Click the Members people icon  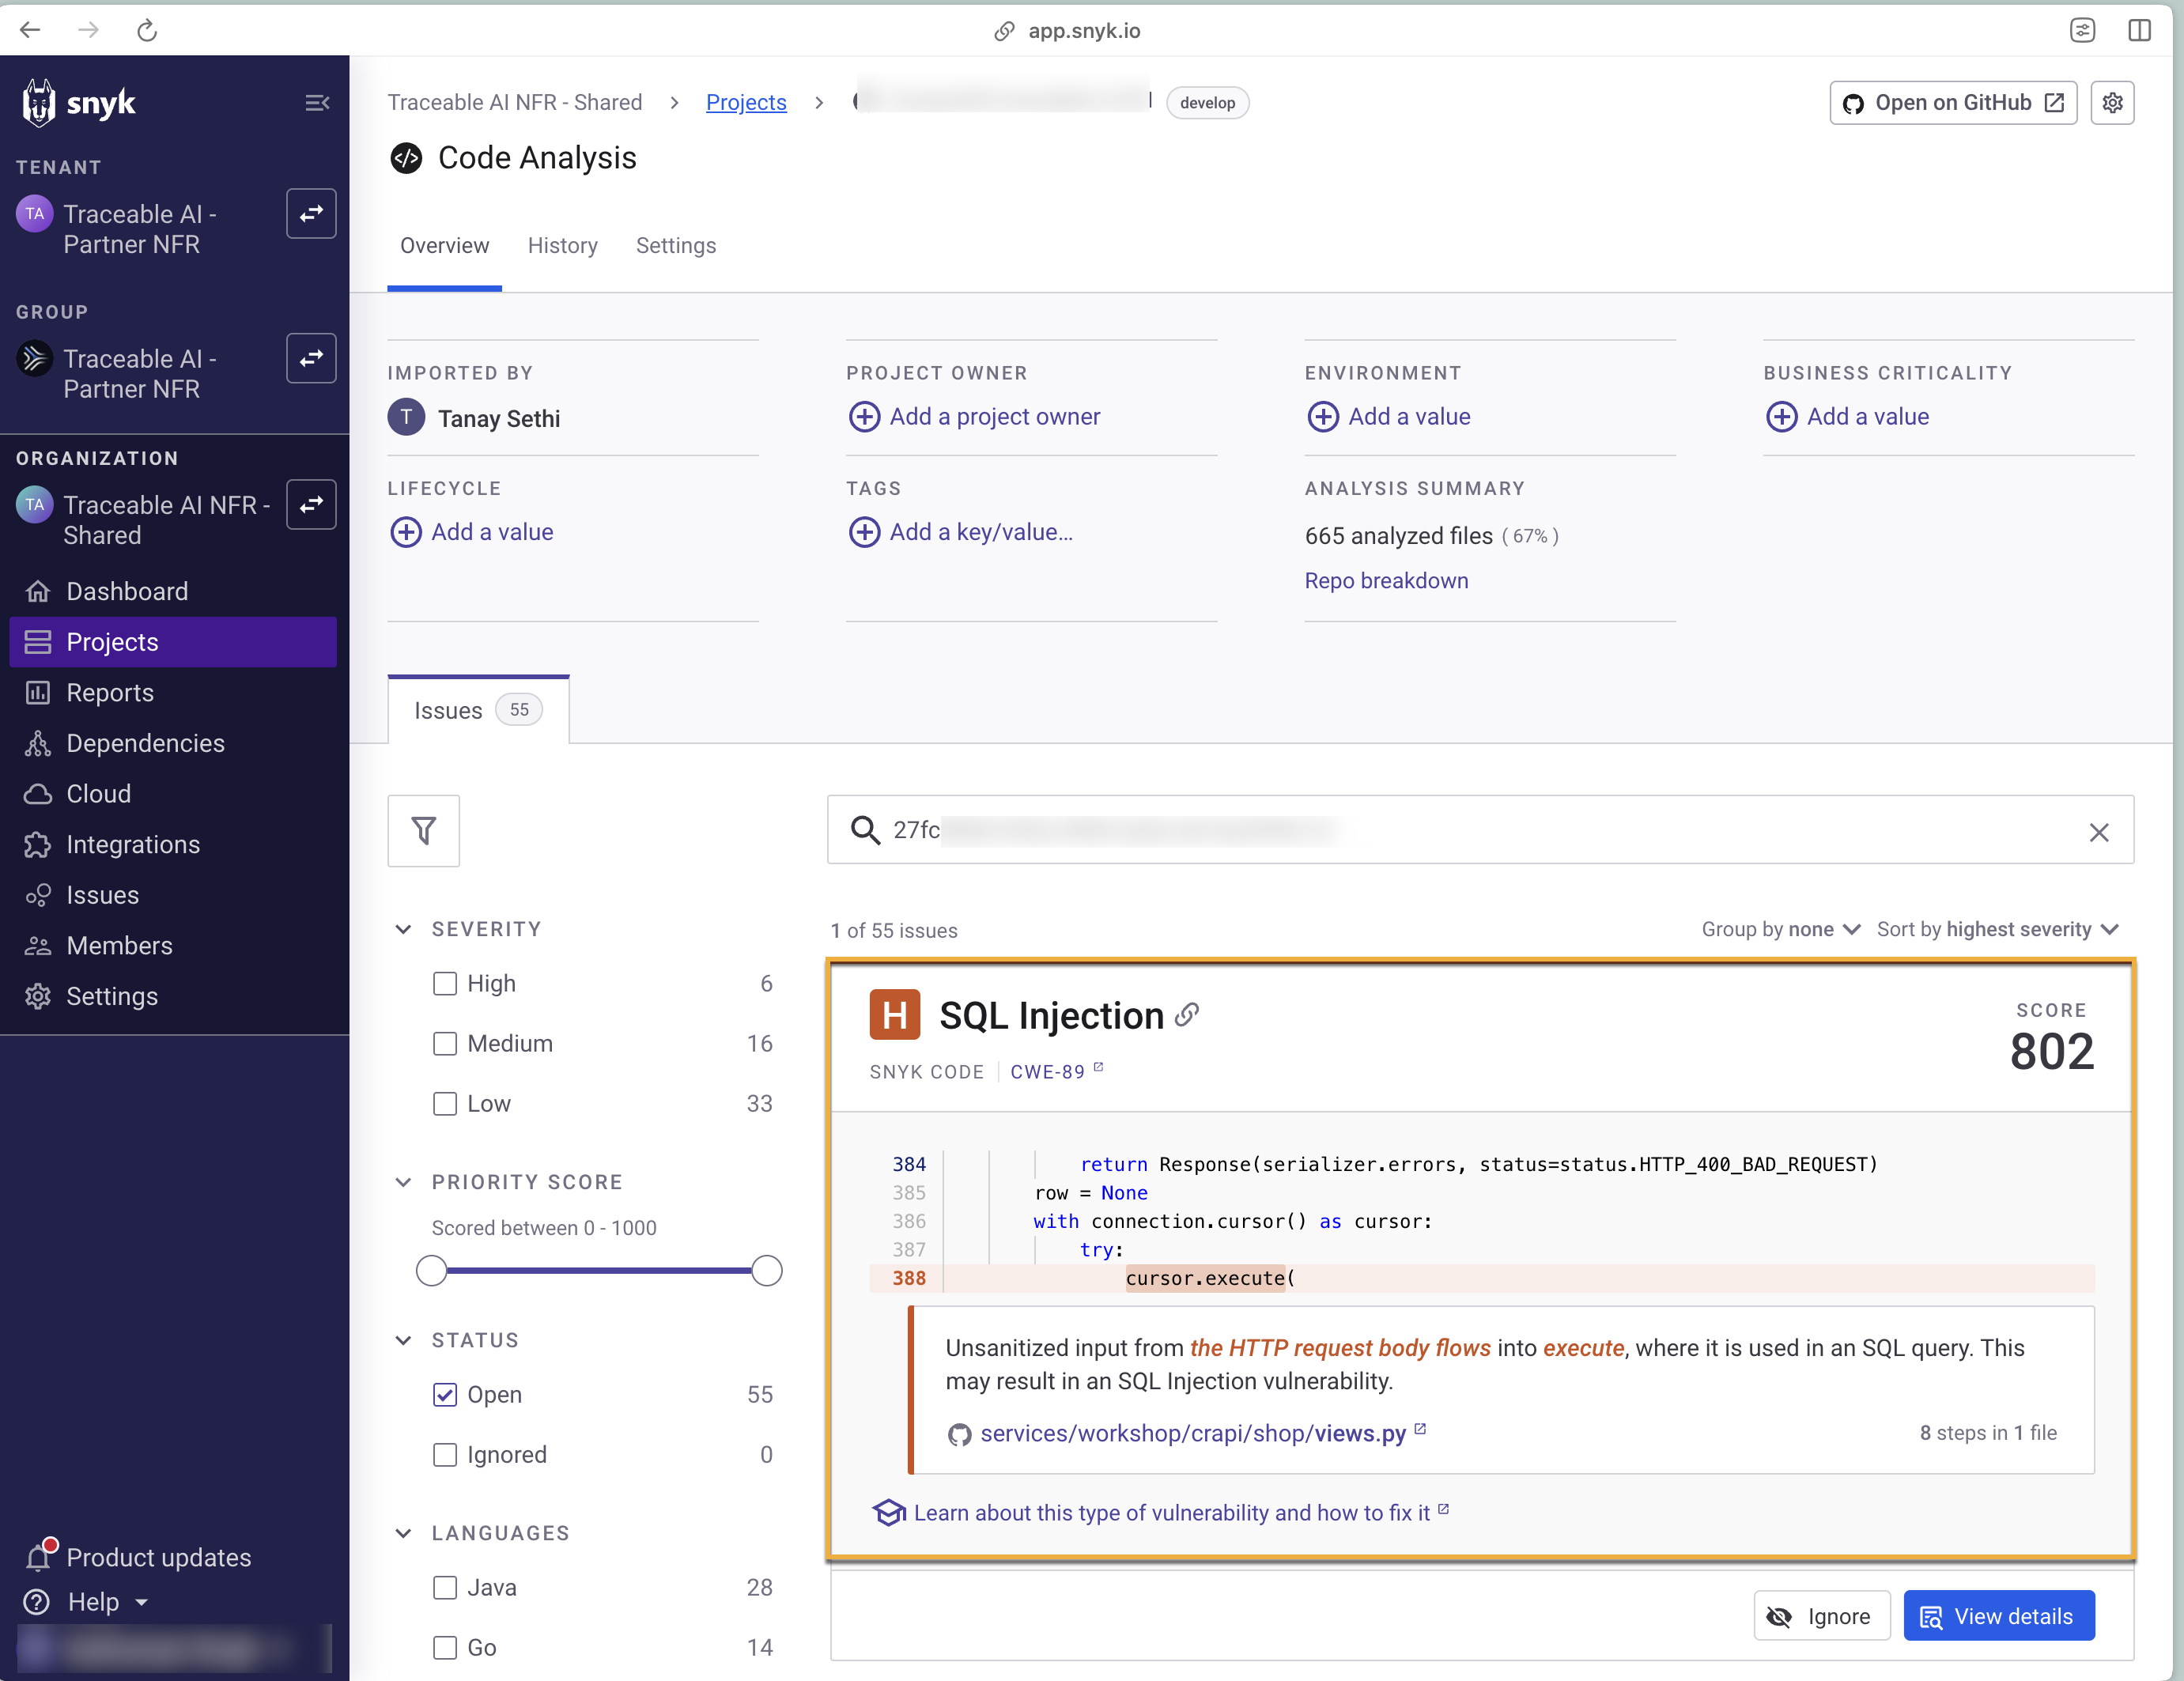pos(38,946)
